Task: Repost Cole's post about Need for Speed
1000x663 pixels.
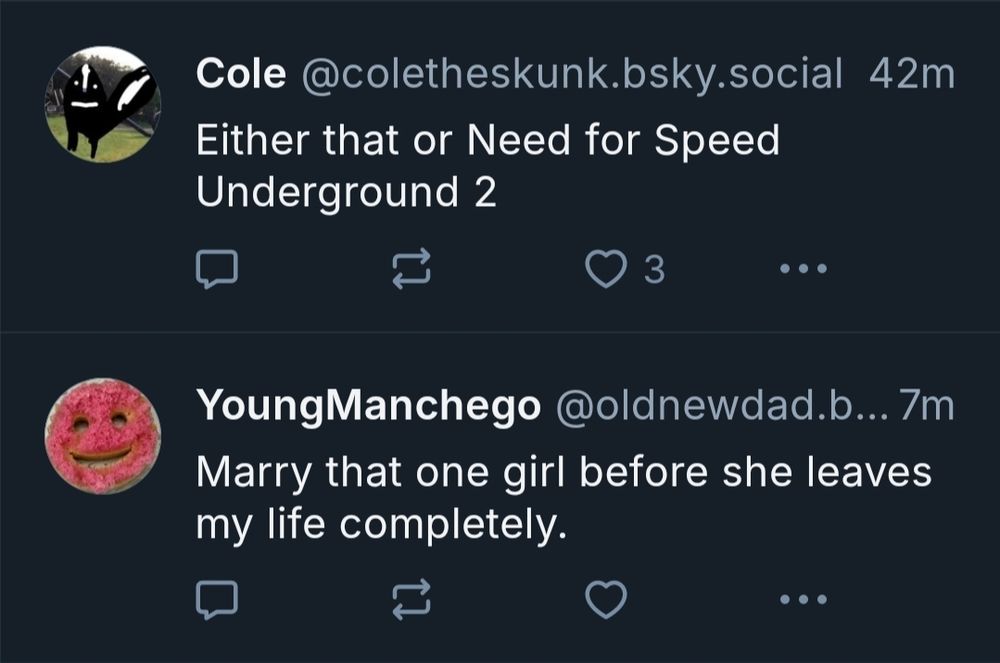Action: 414,267
